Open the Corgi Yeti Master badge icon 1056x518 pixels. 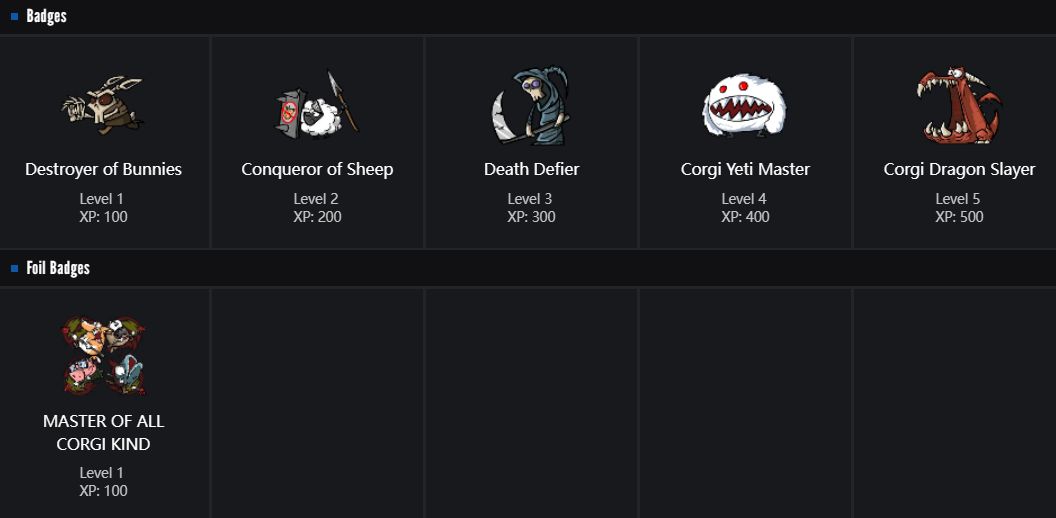[745, 105]
